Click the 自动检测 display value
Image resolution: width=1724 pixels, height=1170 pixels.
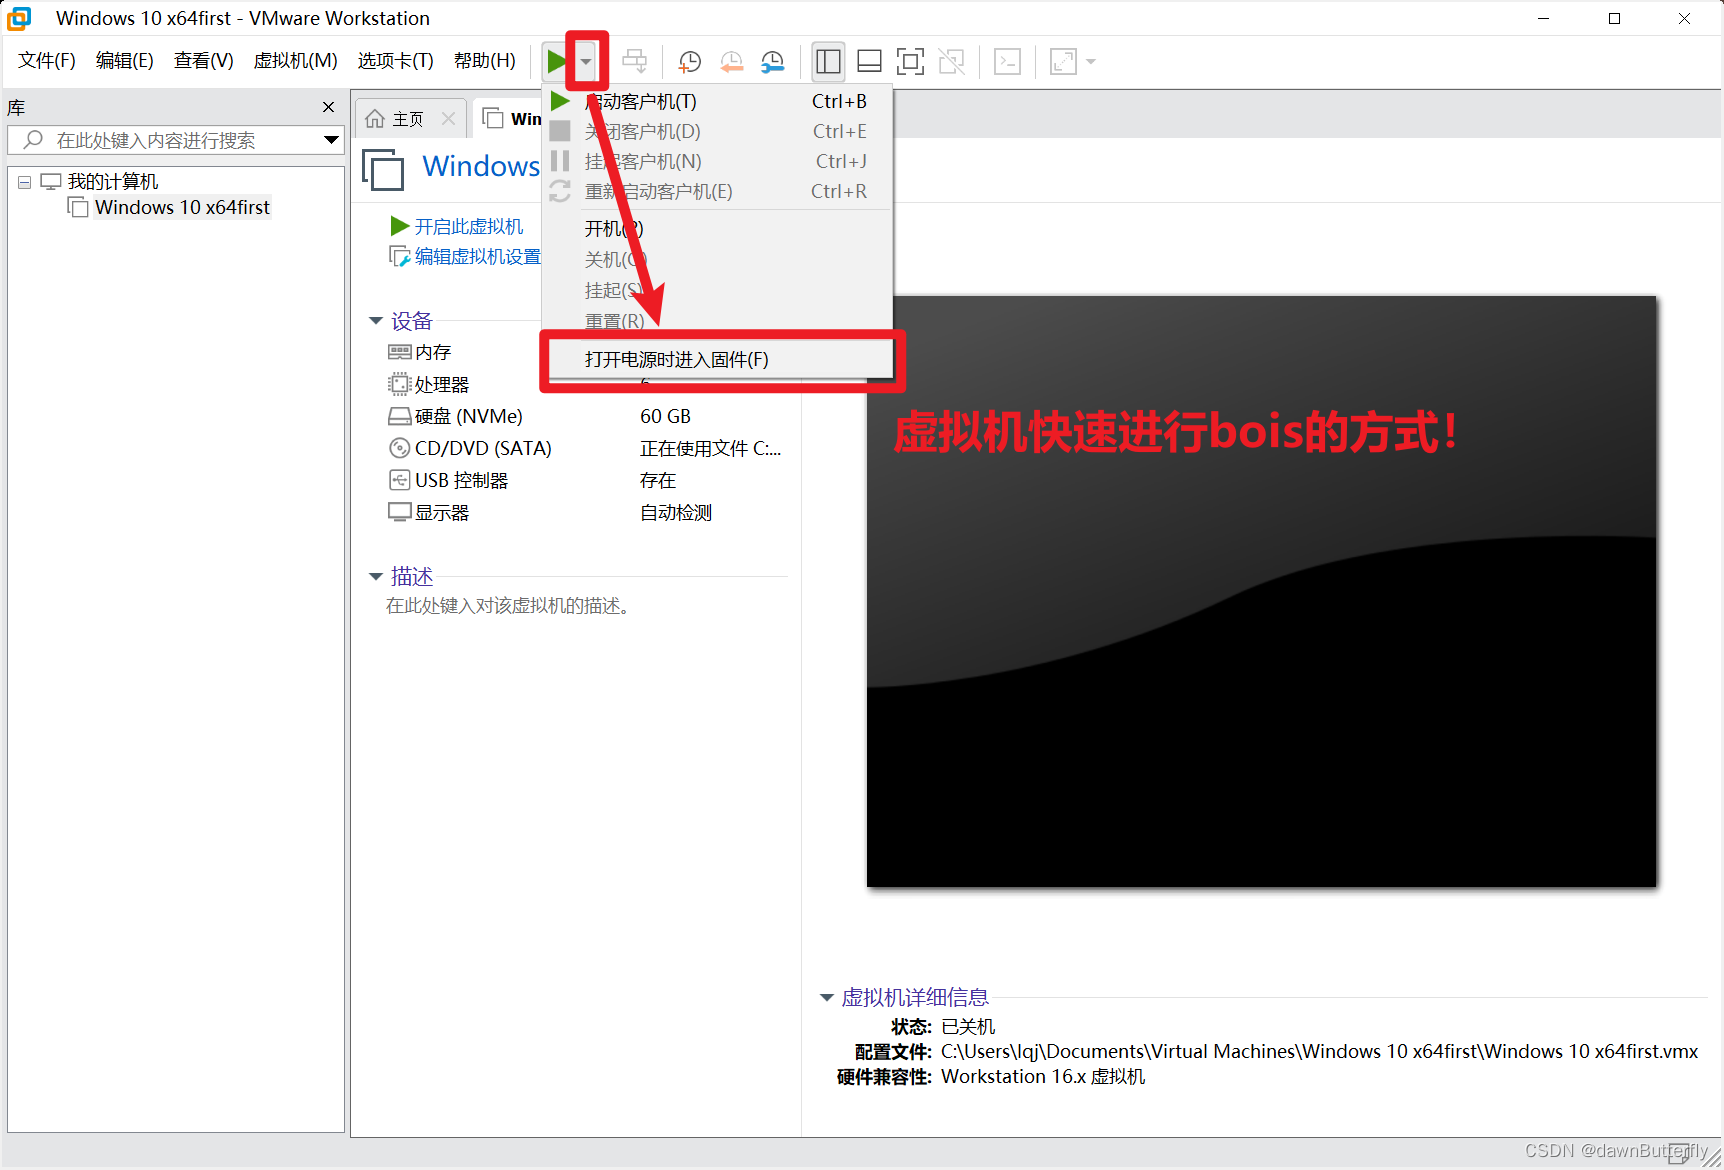tap(676, 512)
